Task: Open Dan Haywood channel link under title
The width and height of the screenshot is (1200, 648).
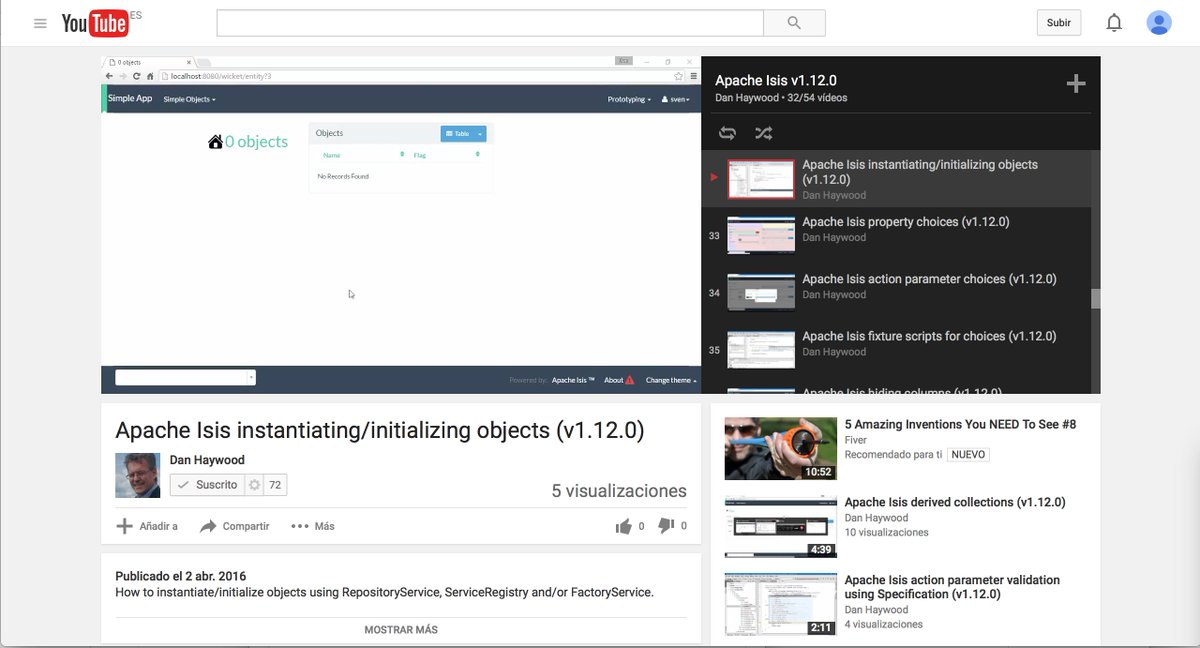Action: pyautogui.click(x=207, y=460)
